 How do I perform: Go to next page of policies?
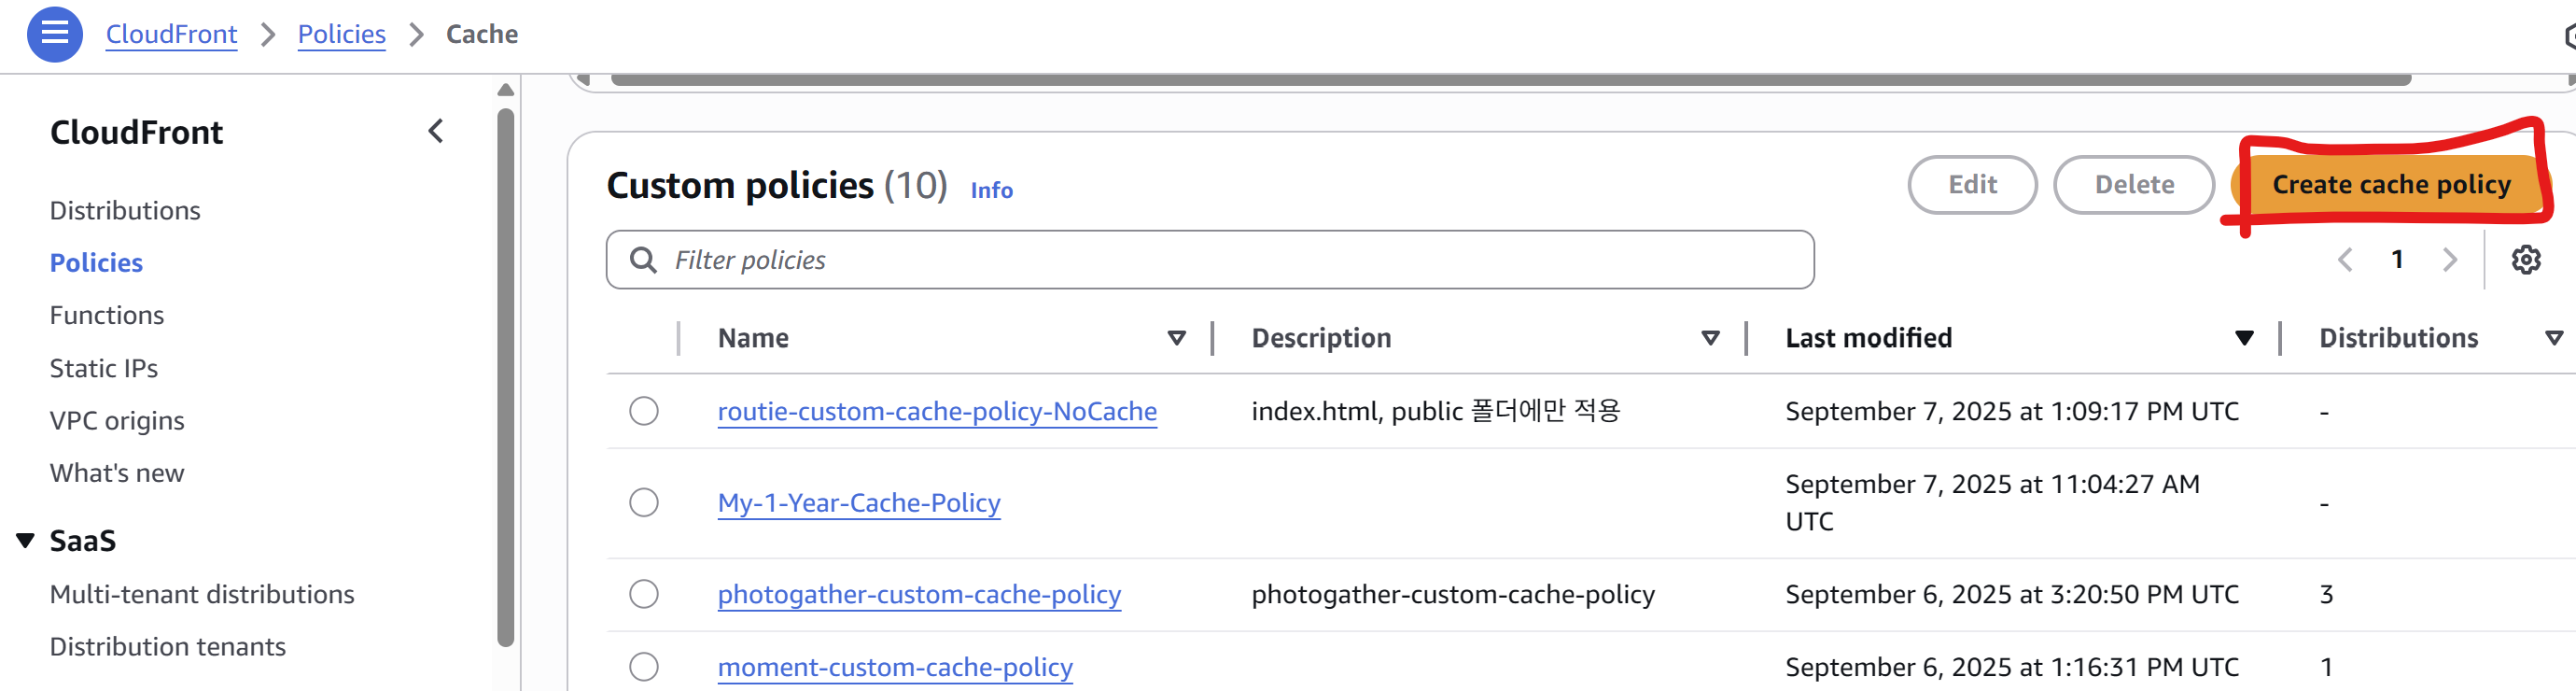point(2450,260)
